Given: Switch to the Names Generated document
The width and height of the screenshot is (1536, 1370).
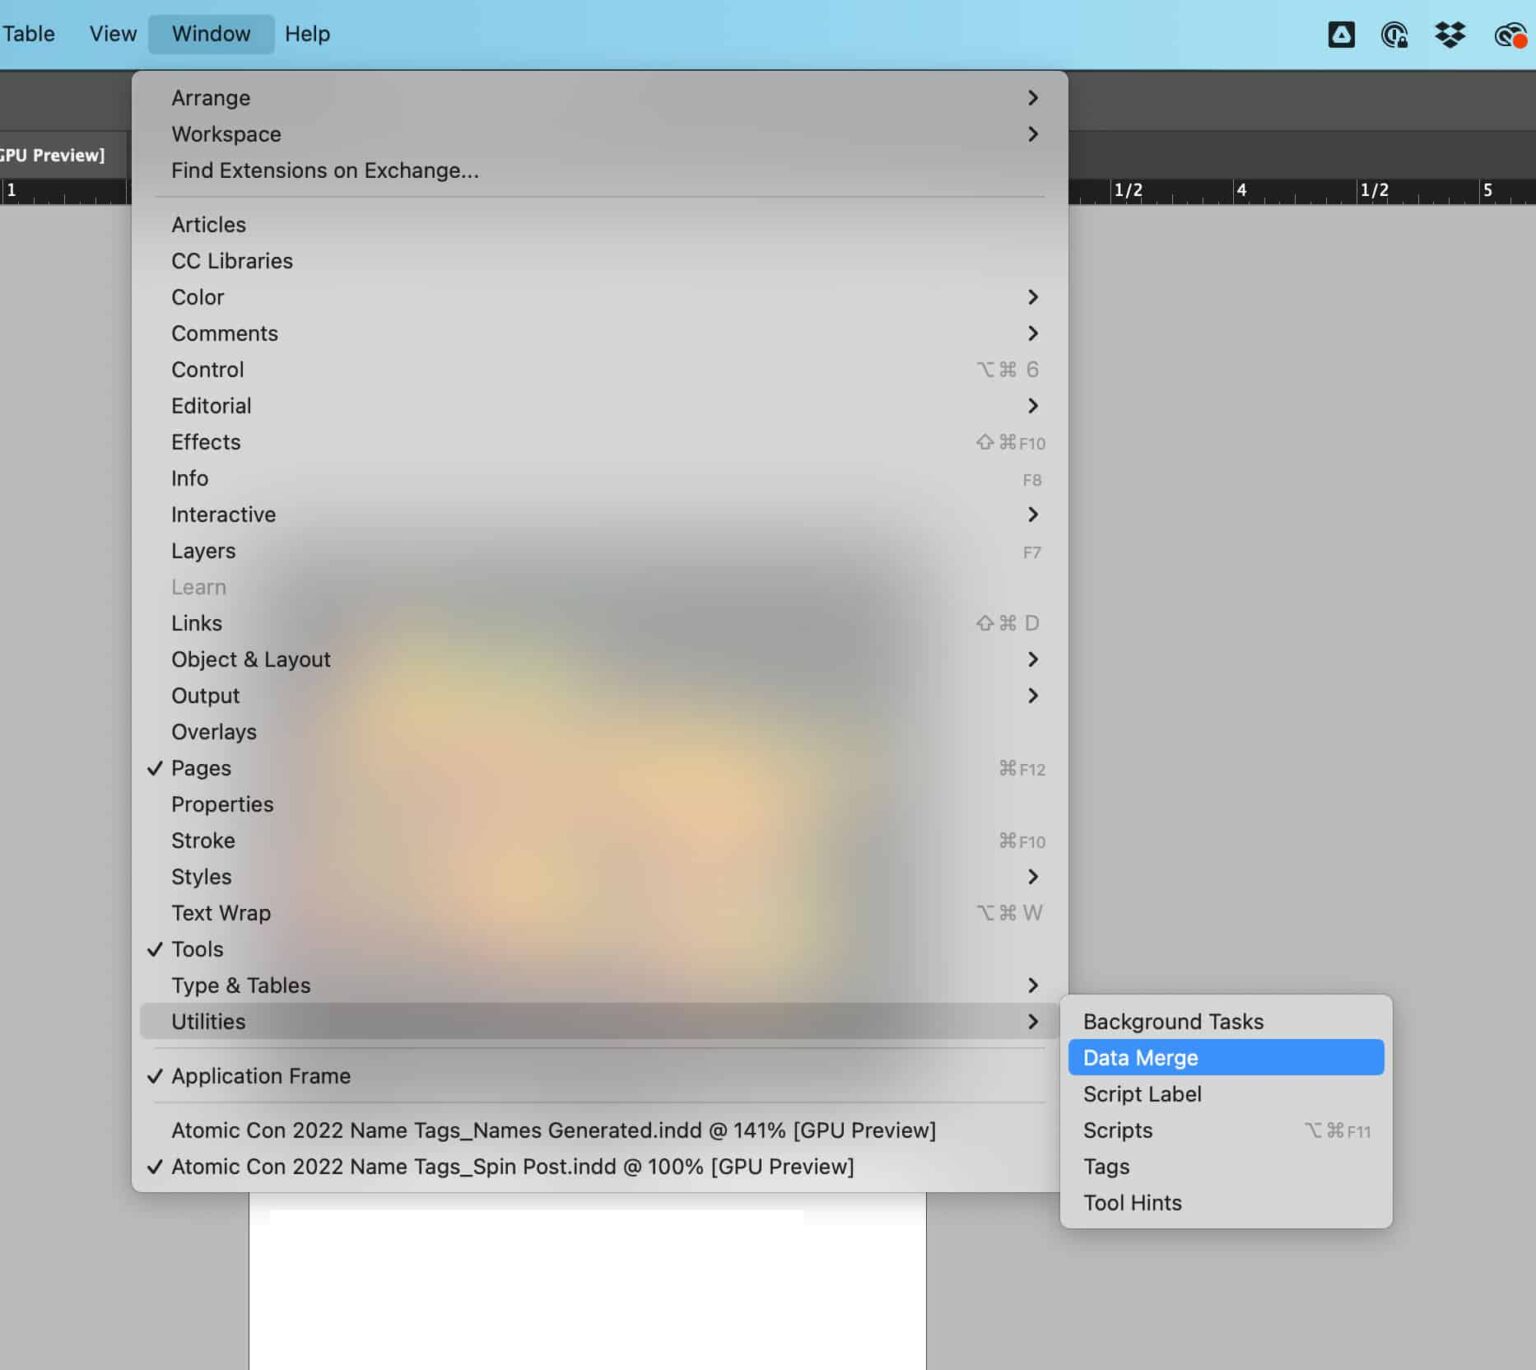Looking at the screenshot, I should point(554,1130).
